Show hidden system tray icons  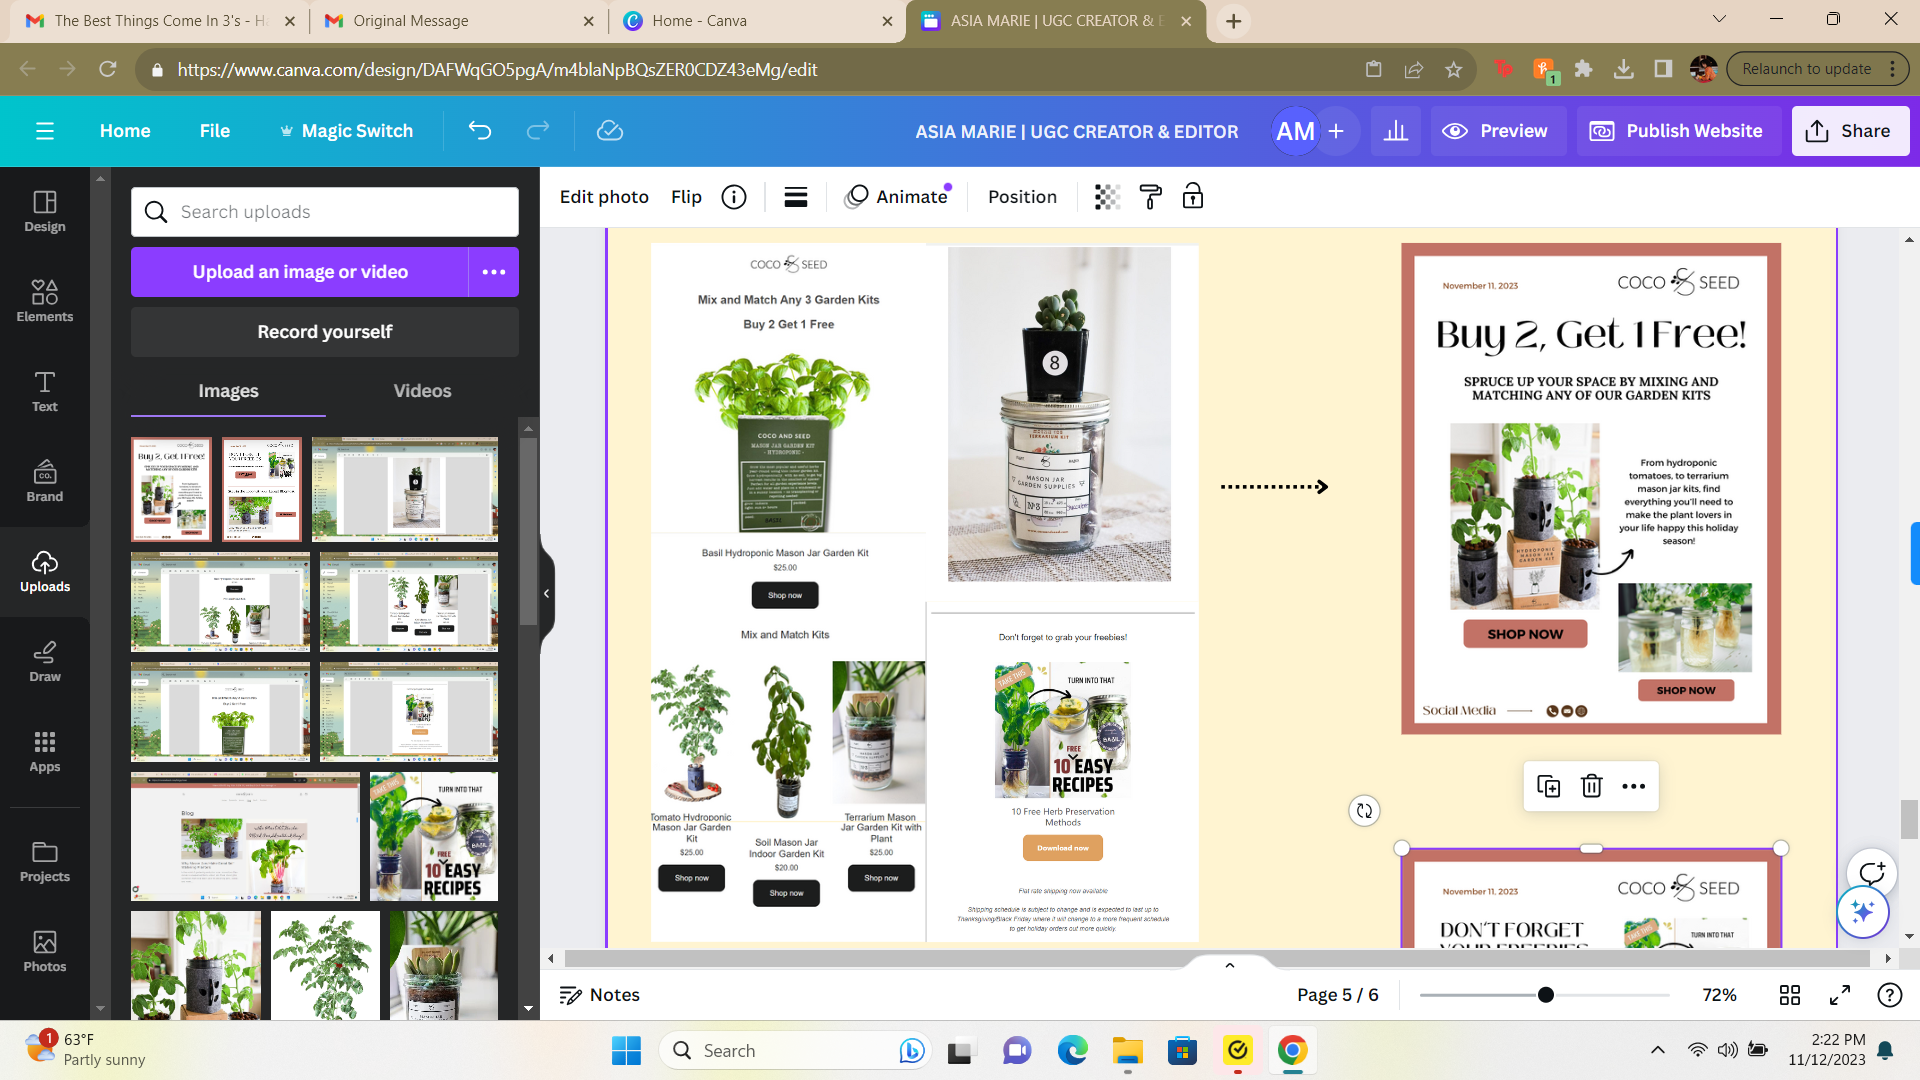click(x=1657, y=1050)
